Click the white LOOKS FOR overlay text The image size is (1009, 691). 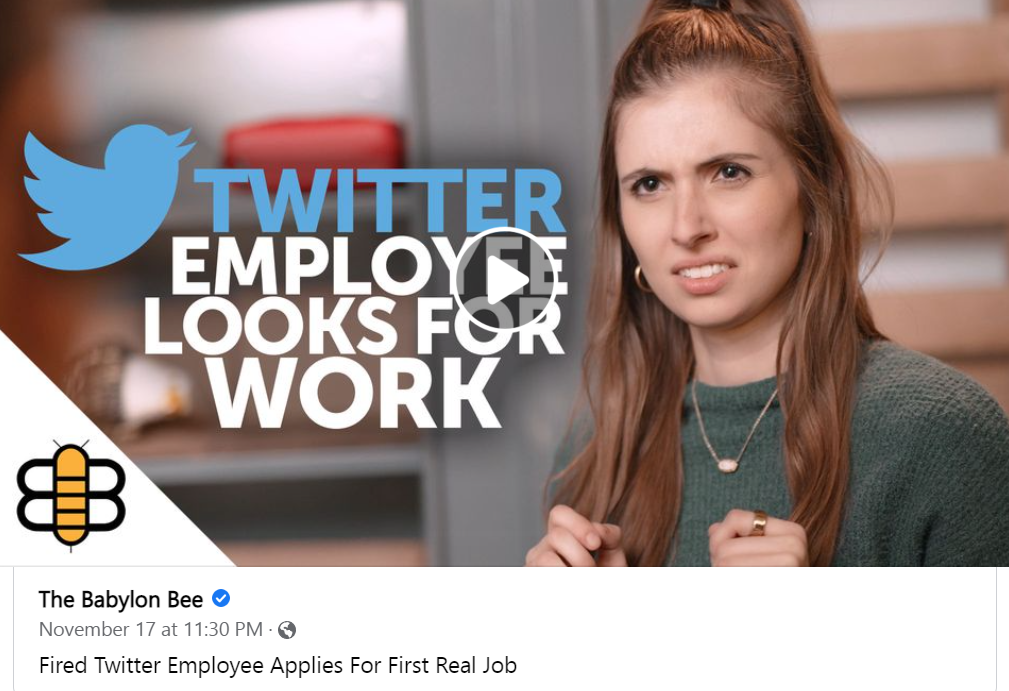[353, 325]
